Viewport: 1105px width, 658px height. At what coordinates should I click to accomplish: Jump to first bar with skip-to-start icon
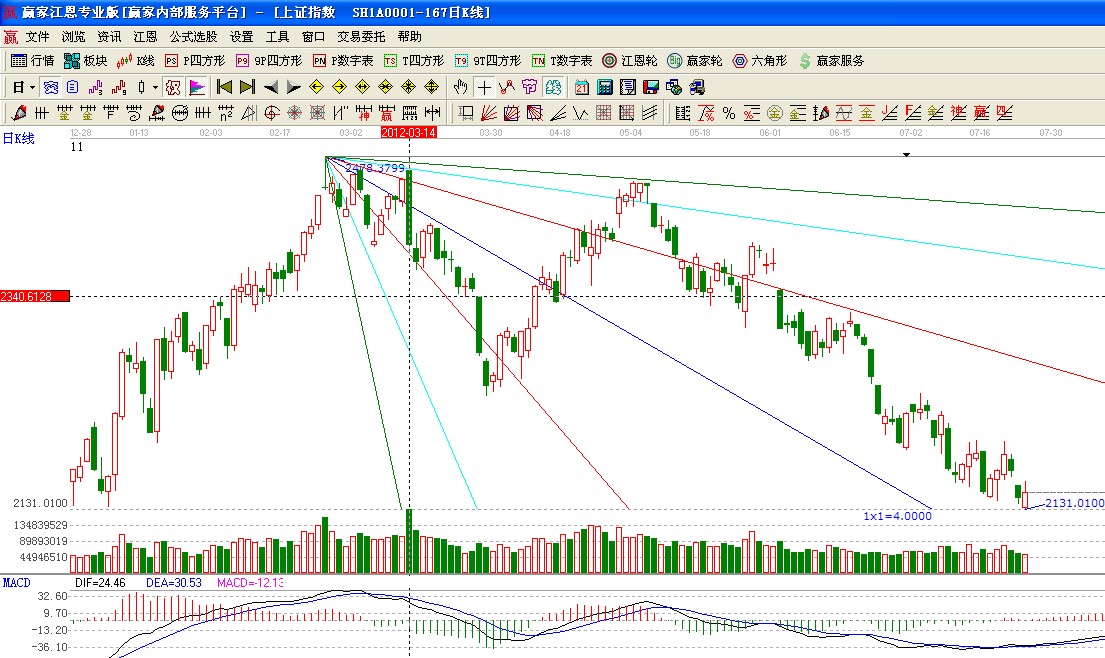(224, 87)
